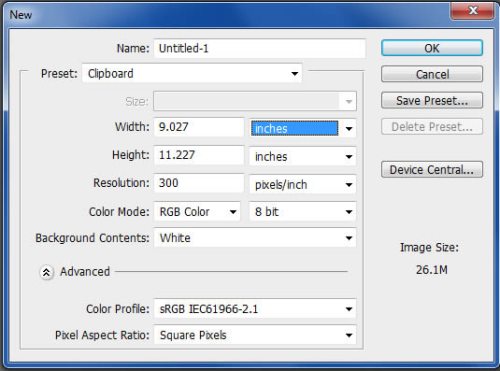Collapse the Advanced section chevron icon

click(46, 272)
